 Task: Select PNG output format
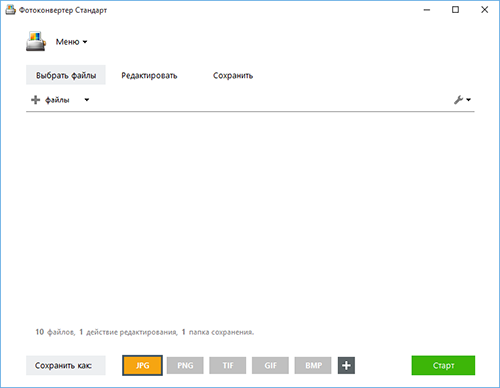click(x=185, y=365)
